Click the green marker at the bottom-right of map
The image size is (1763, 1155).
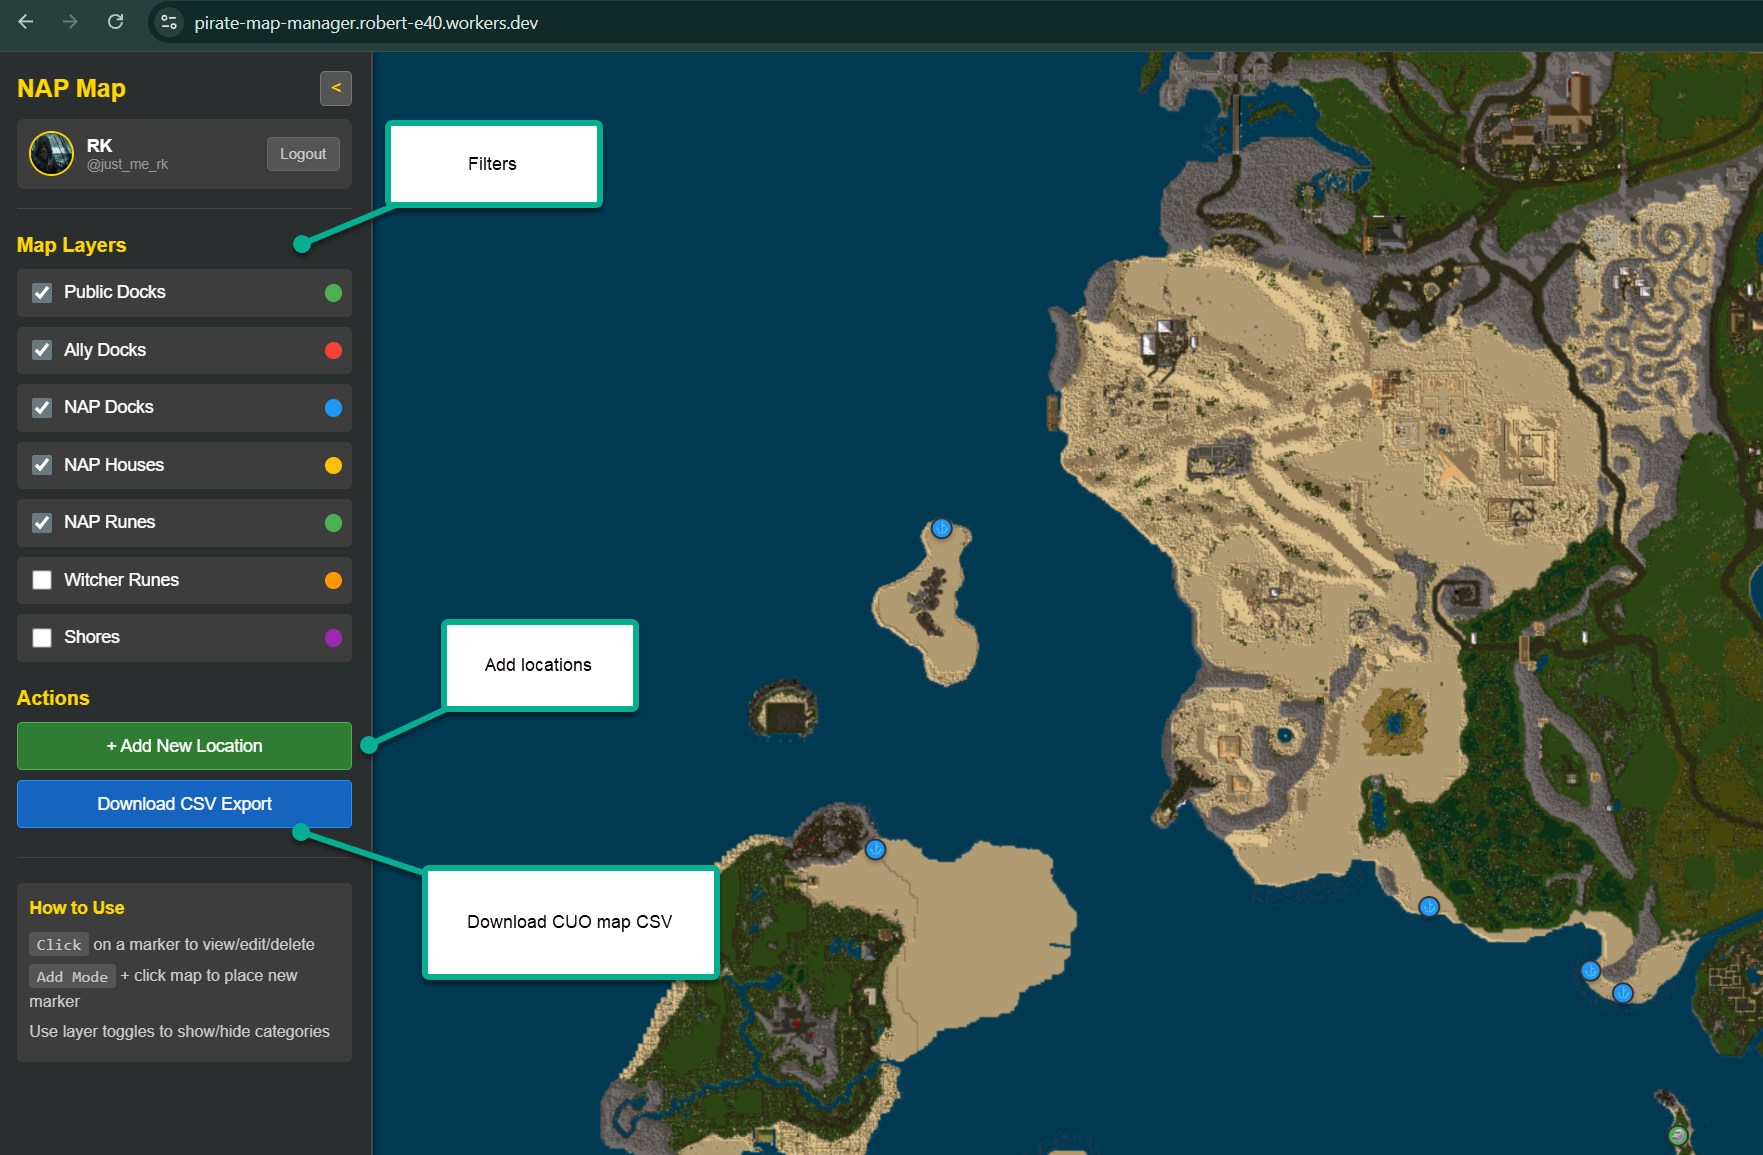[1676, 1135]
